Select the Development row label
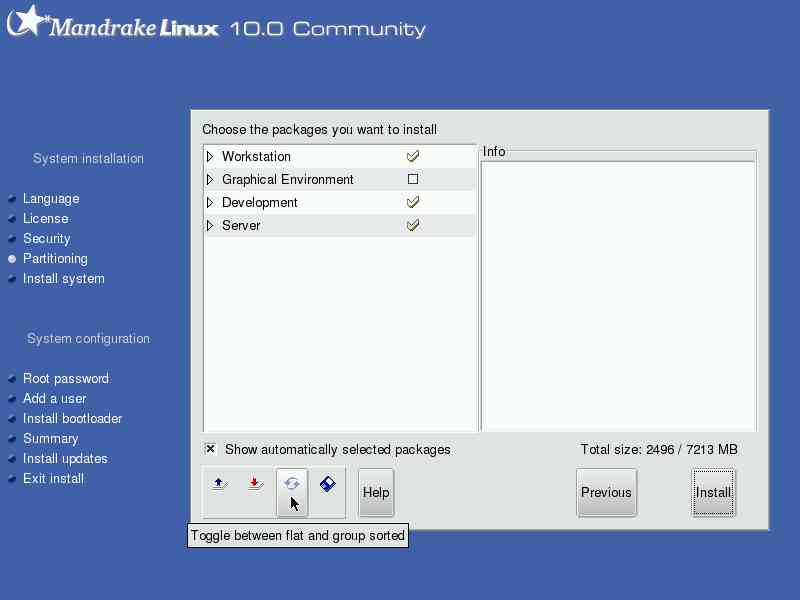Image resolution: width=800 pixels, height=600 pixels. (x=260, y=203)
